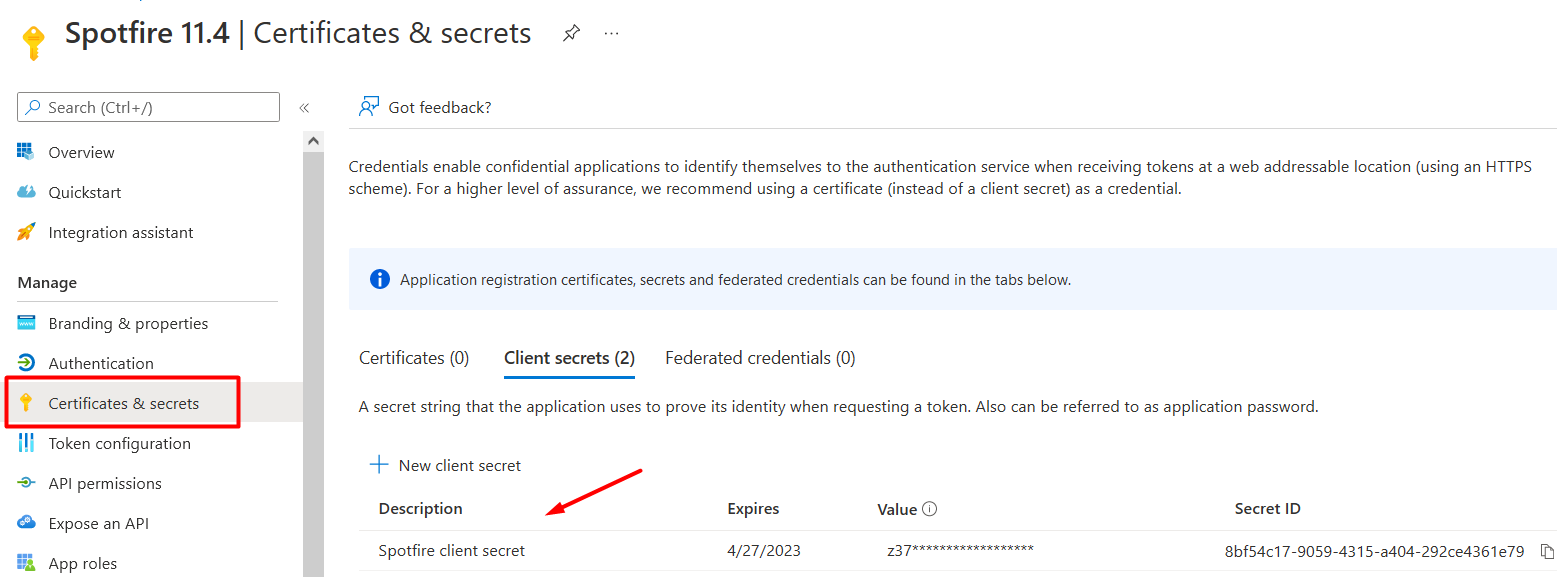Switch to Federated credentials (0) tab
1557x577 pixels.
point(760,358)
